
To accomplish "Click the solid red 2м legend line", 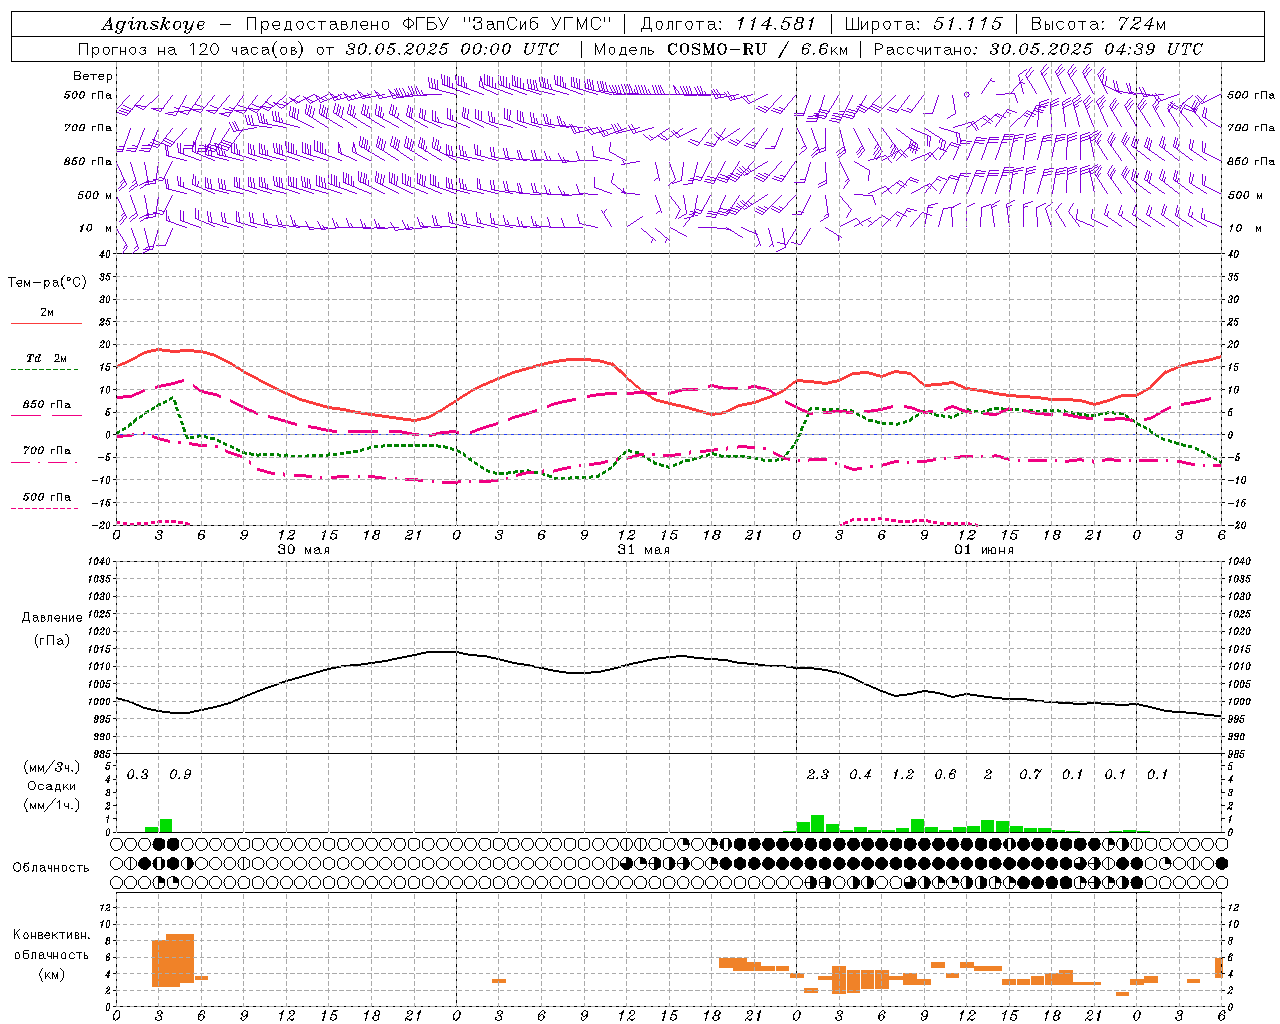I will coord(46,323).
